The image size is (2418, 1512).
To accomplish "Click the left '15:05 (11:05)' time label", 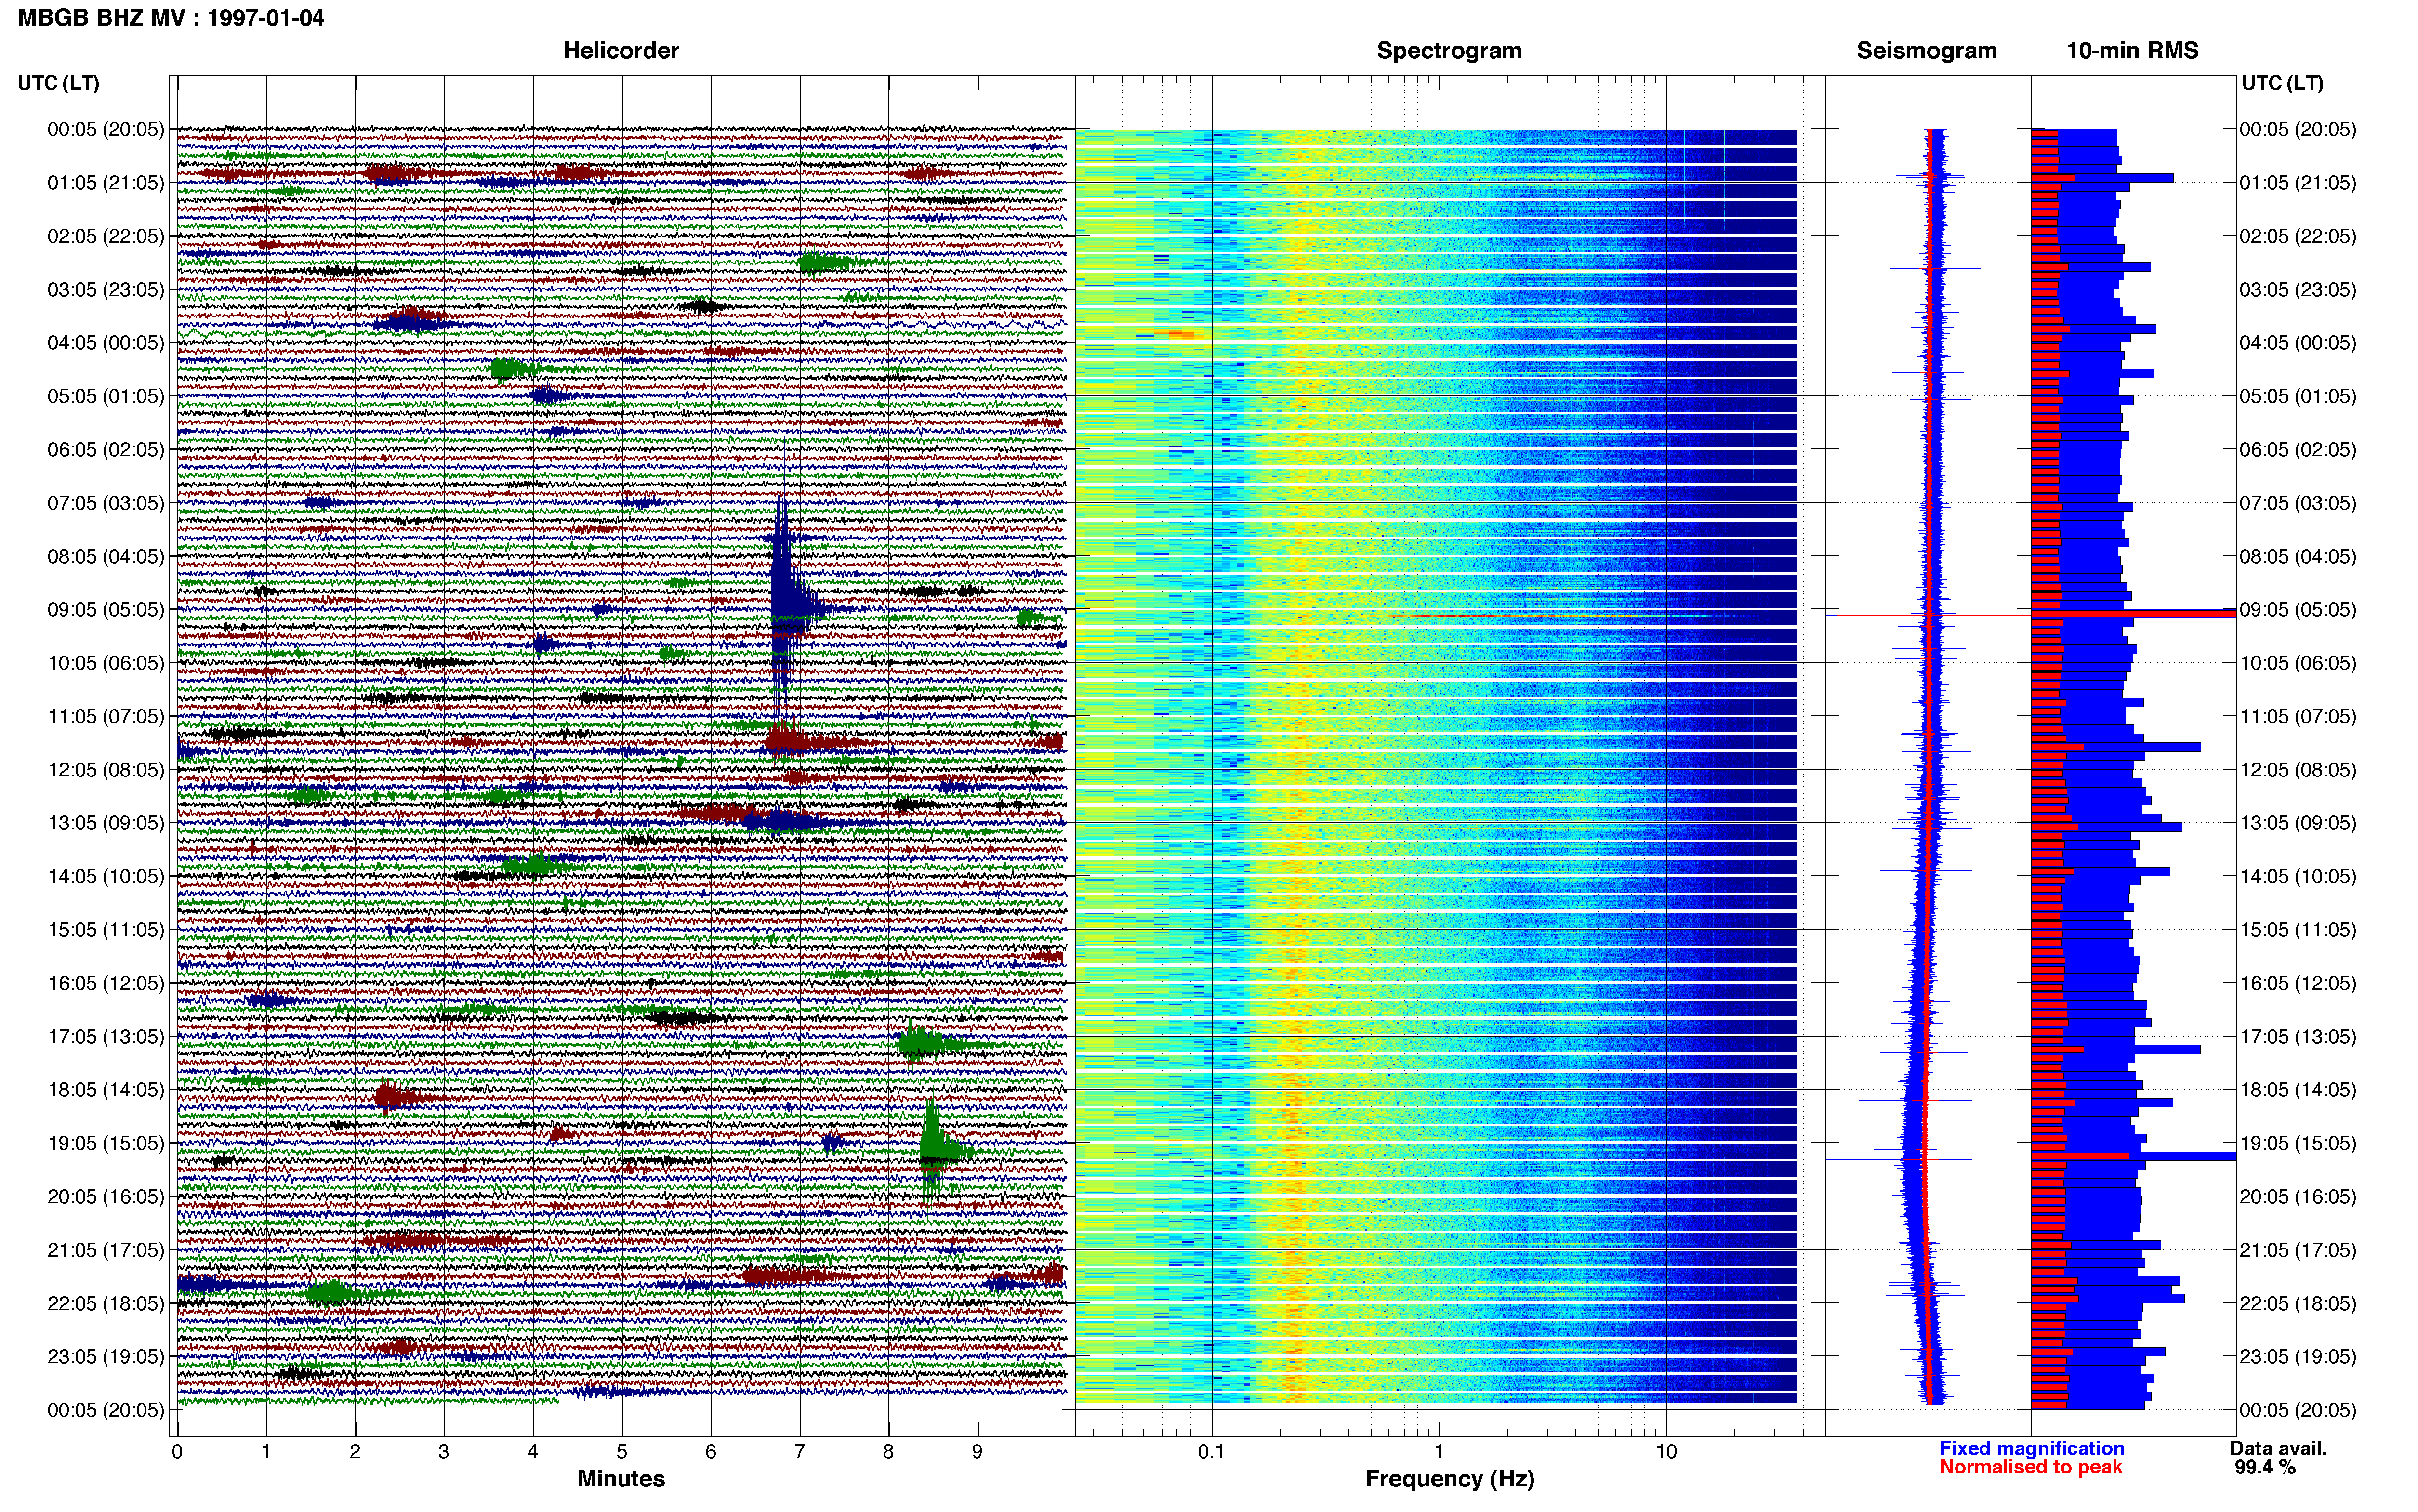I will pos(106,930).
